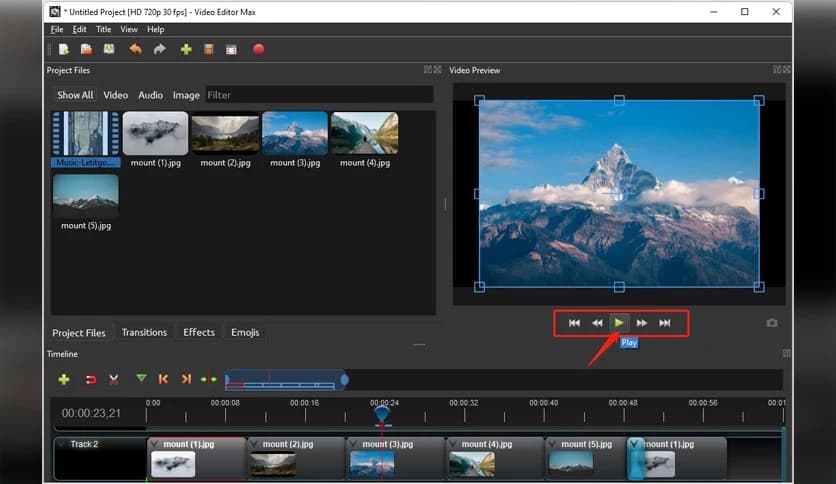The height and width of the screenshot is (484, 836).
Task: Float the Timeline panel
Action: click(x=786, y=353)
